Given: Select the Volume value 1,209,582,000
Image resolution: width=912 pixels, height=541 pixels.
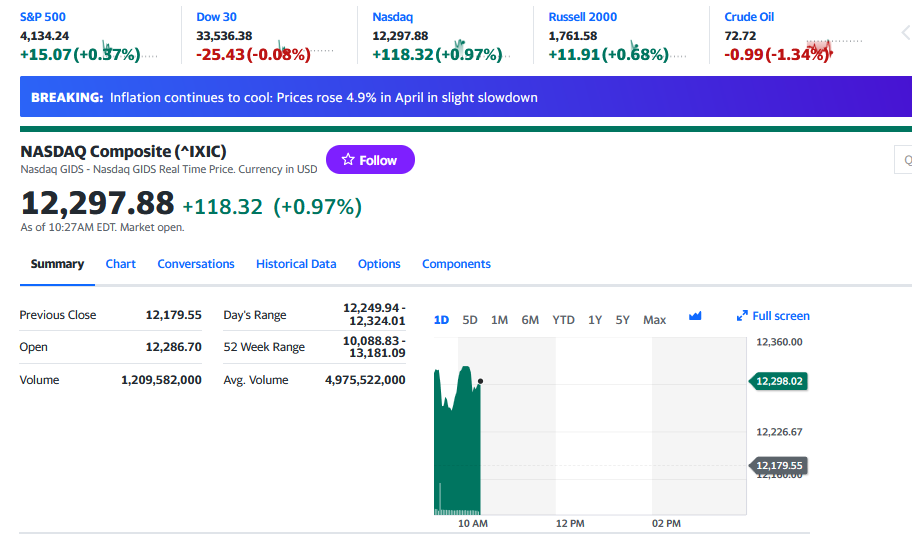Looking at the screenshot, I should [161, 380].
